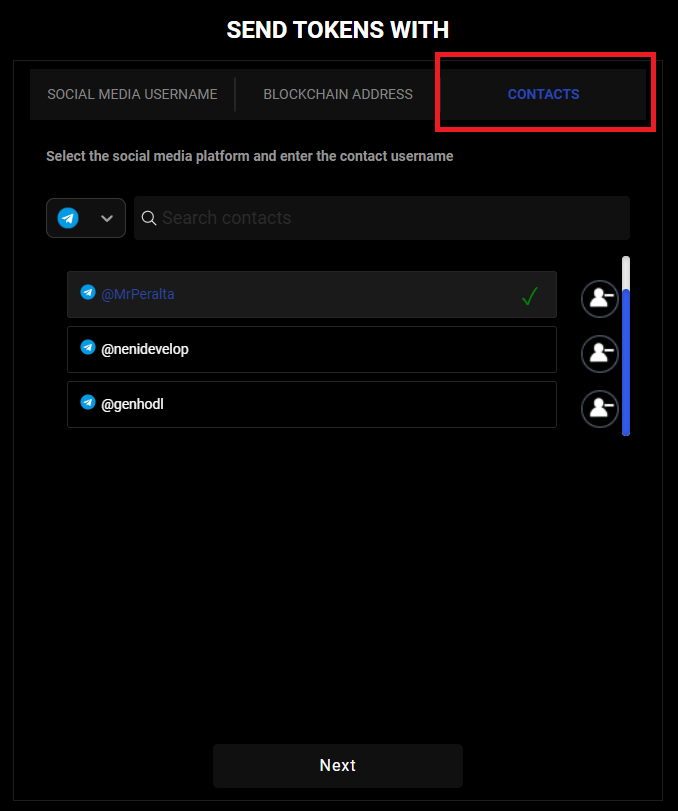Click remove-contact icon beside @nenidevelop

(600, 352)
